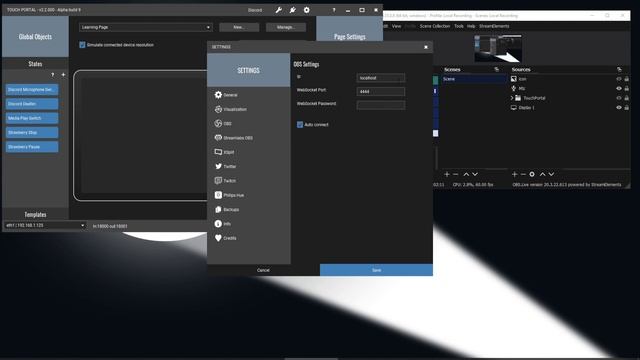Move scene up with arrow in OBS Scenes
The width and height of the screenshot is (640, 360).
466,174
